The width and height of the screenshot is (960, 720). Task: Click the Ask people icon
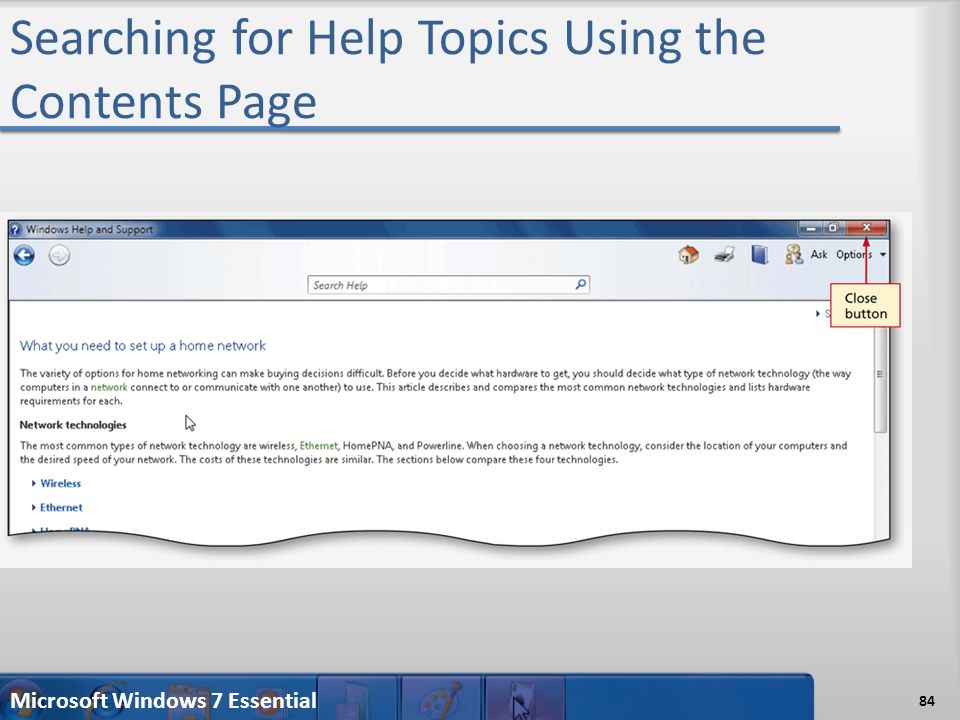coord(794,255)
